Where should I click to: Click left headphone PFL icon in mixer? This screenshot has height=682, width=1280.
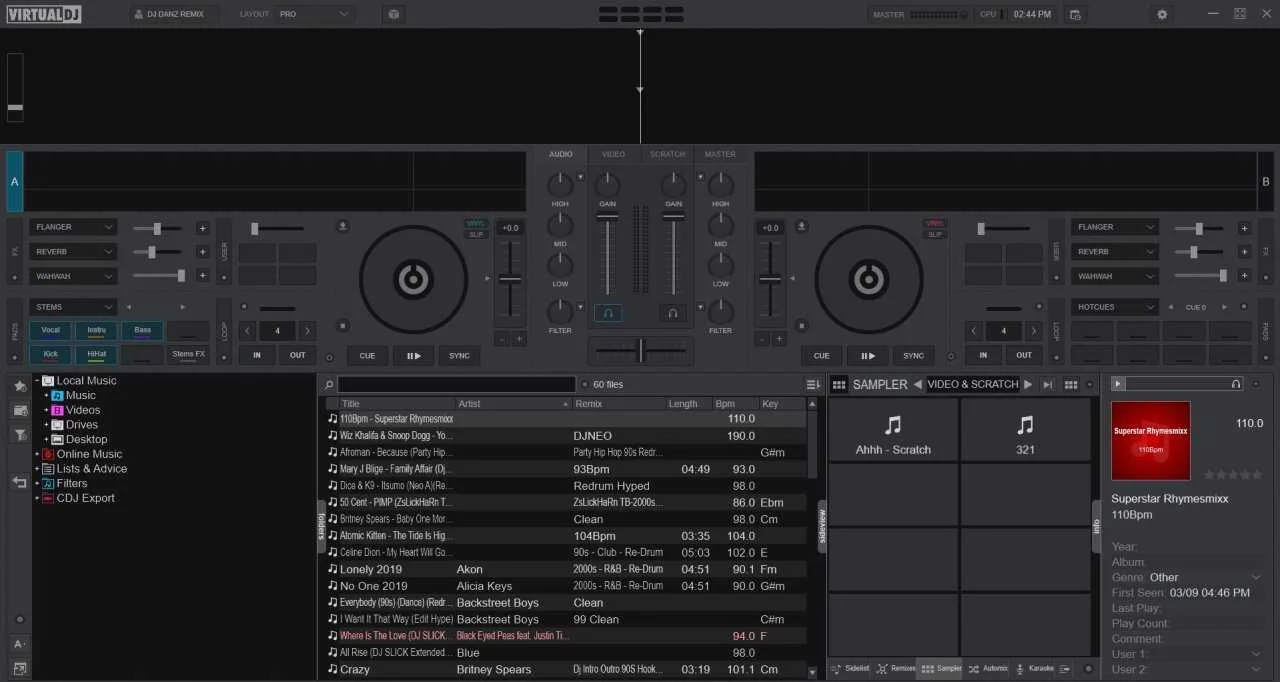pyautogui.click(x=608, y=313)
